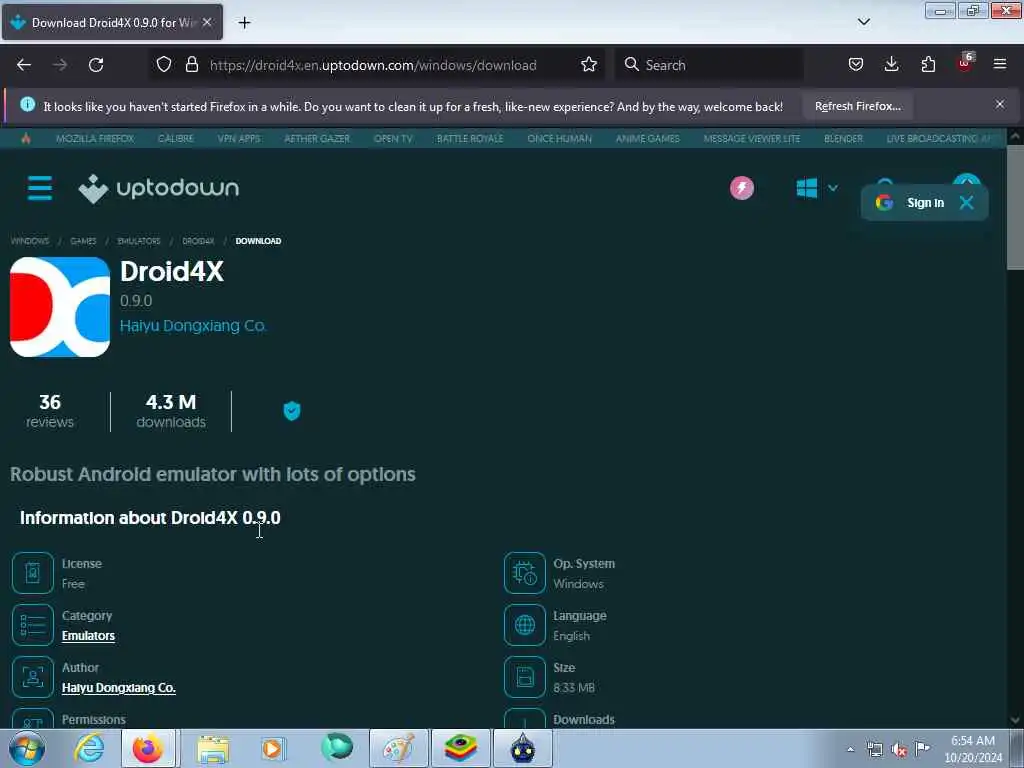Show hidden system tray icons
The width and height of the screenshot is (1024, 768).
pyautogui.click(x=850, y=749)
